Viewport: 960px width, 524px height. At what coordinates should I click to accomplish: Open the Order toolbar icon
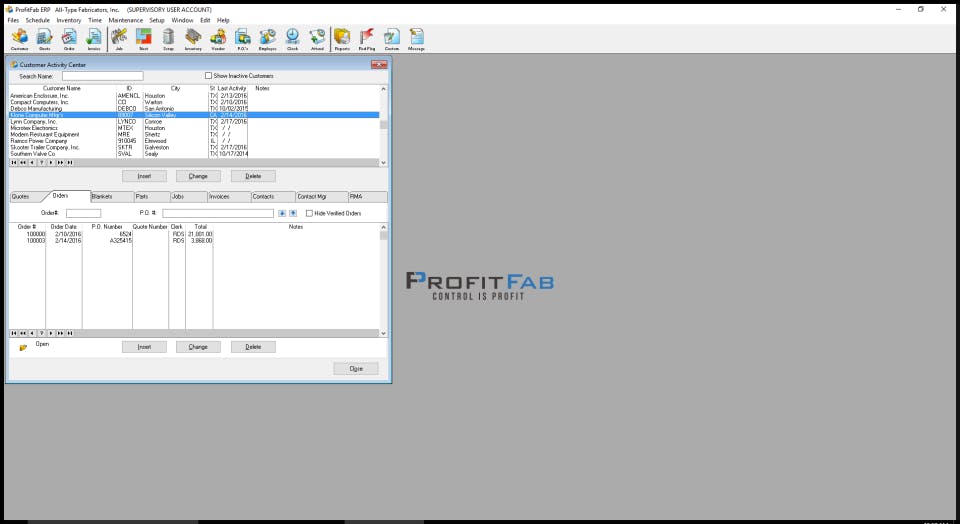[x=69, y=39]
